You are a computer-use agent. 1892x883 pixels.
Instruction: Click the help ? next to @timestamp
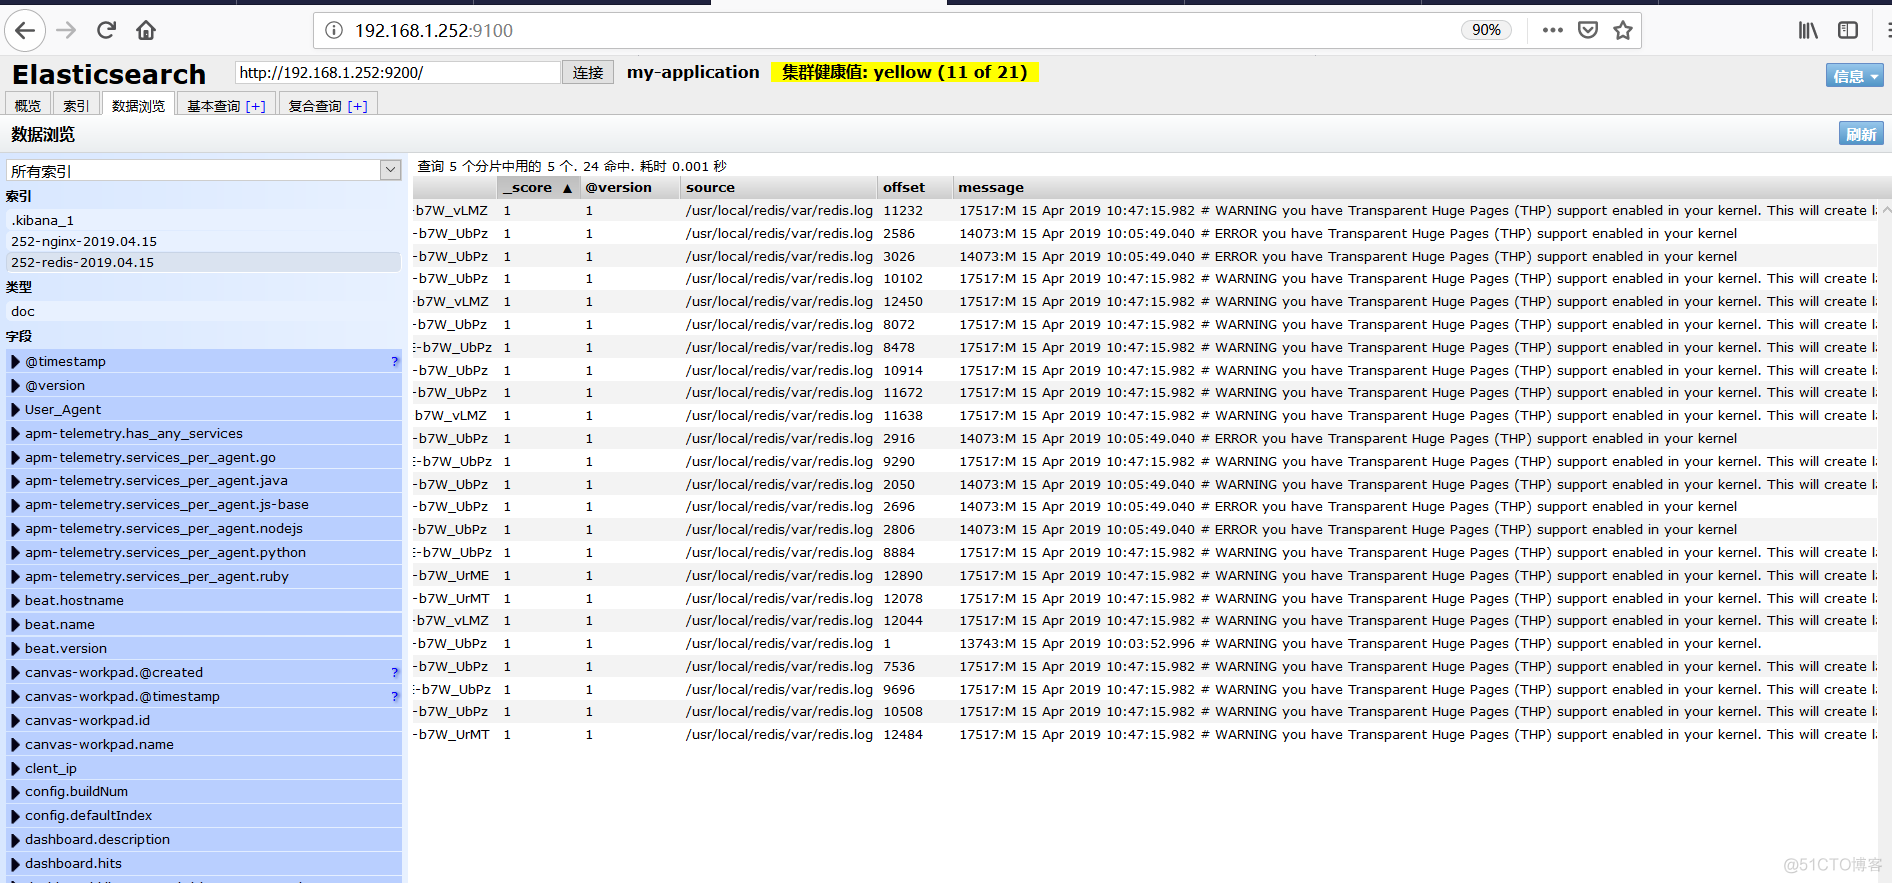(x=394, y=362)
